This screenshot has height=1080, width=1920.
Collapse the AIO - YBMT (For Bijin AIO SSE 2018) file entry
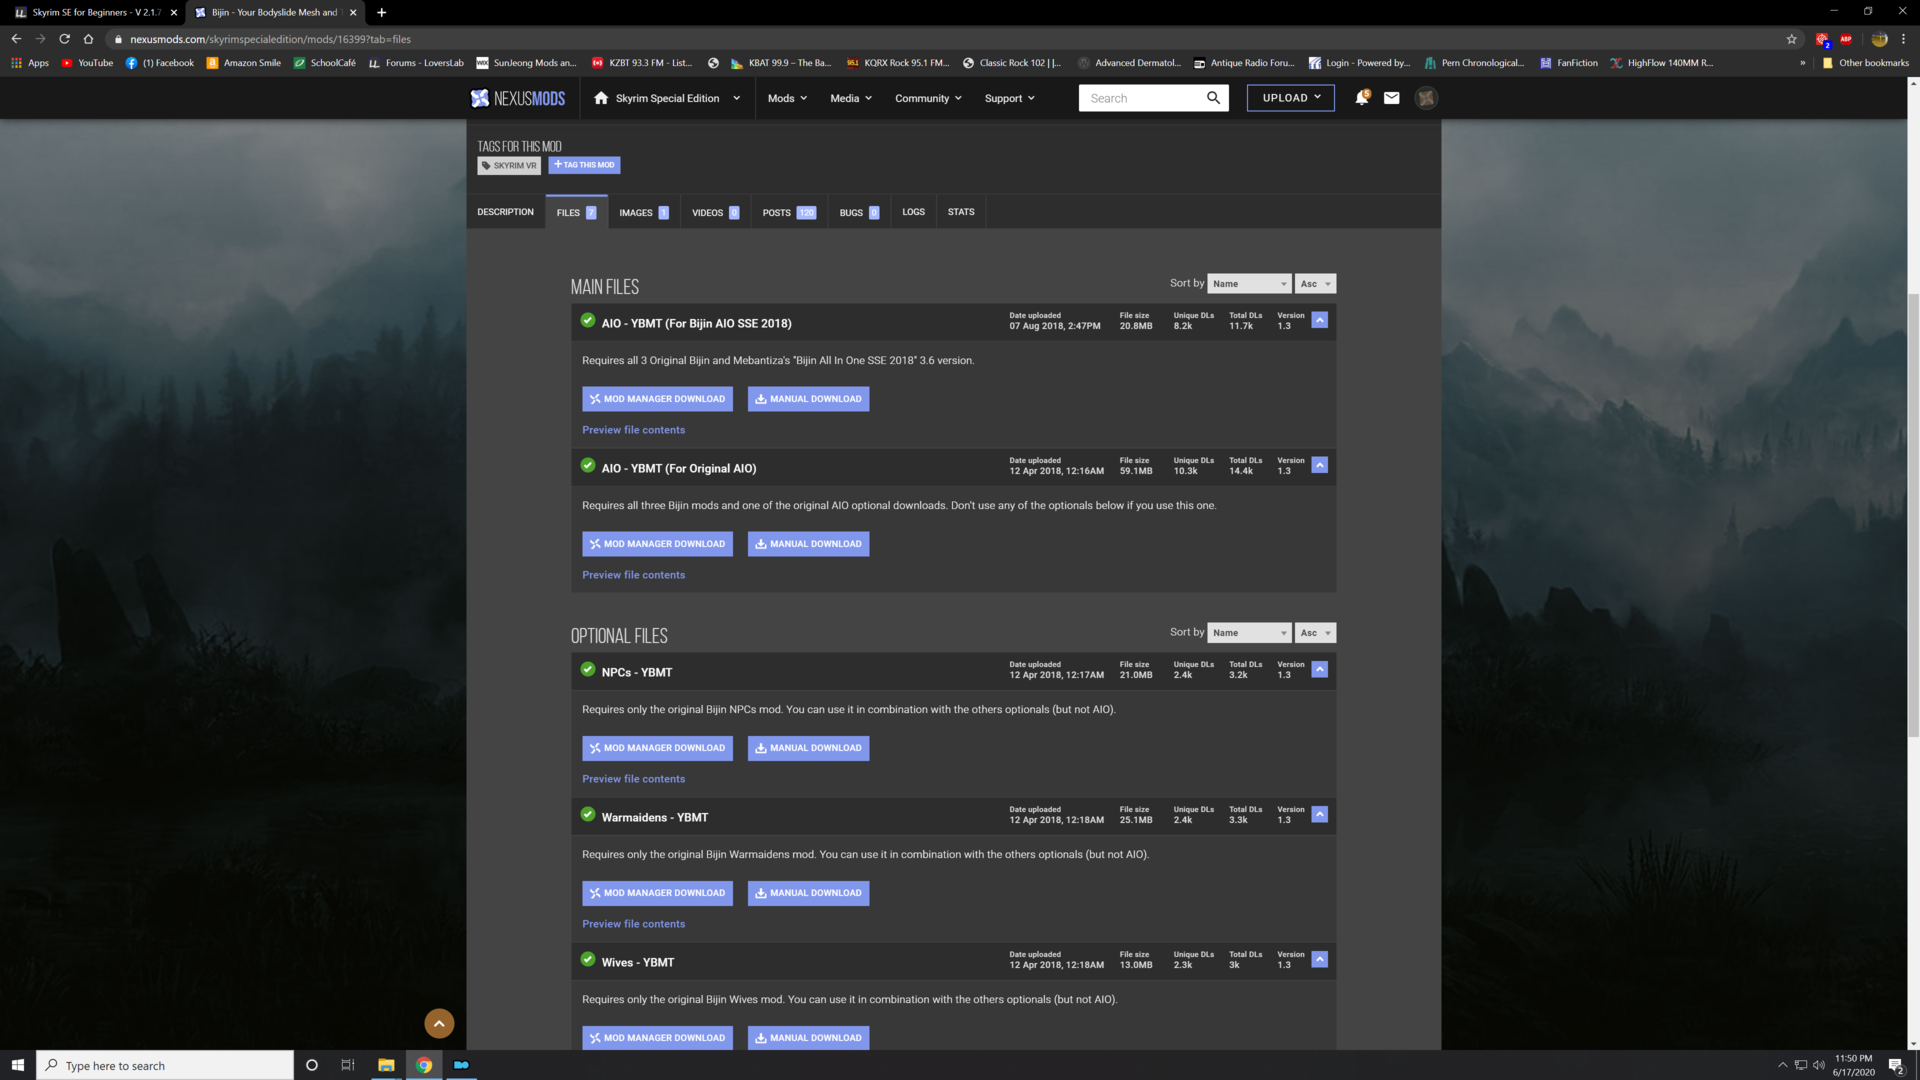[1319, 320]
